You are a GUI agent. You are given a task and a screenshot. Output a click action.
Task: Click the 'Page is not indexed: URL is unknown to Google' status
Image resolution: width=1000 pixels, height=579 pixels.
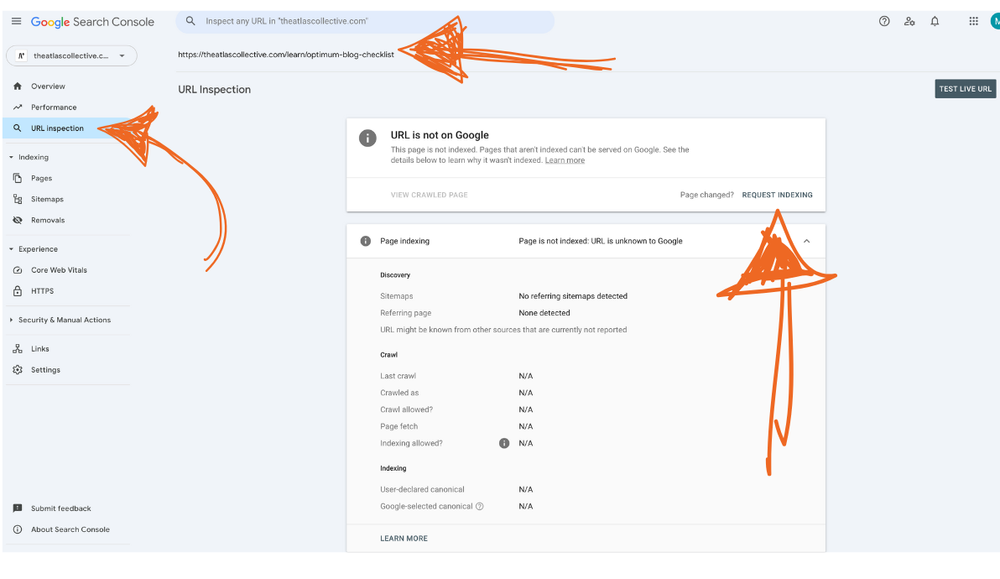(600, 241)
